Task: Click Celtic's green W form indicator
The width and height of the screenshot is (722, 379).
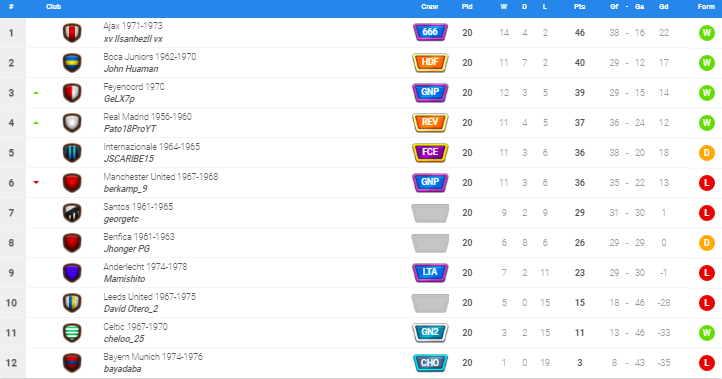Action: coord(706,332)
